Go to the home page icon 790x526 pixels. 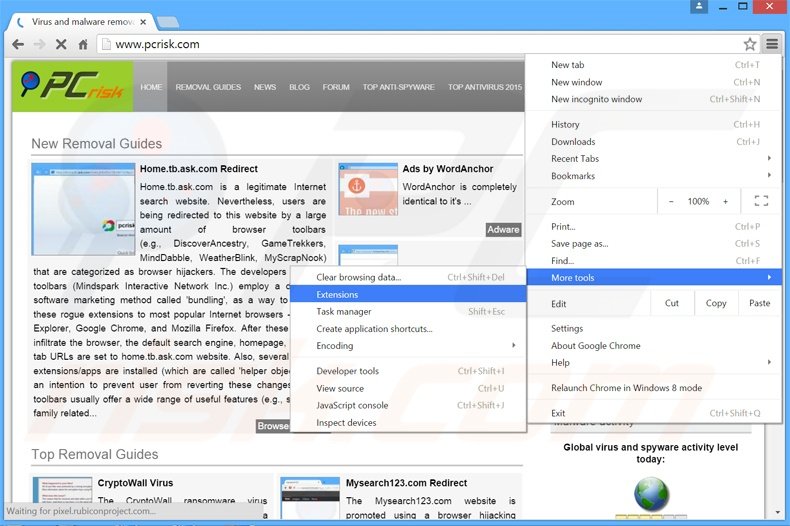click(x=83, y=44)
